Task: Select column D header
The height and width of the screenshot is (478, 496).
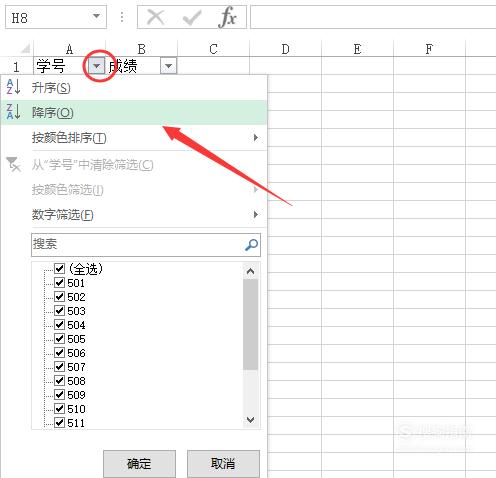Action: 285,49
